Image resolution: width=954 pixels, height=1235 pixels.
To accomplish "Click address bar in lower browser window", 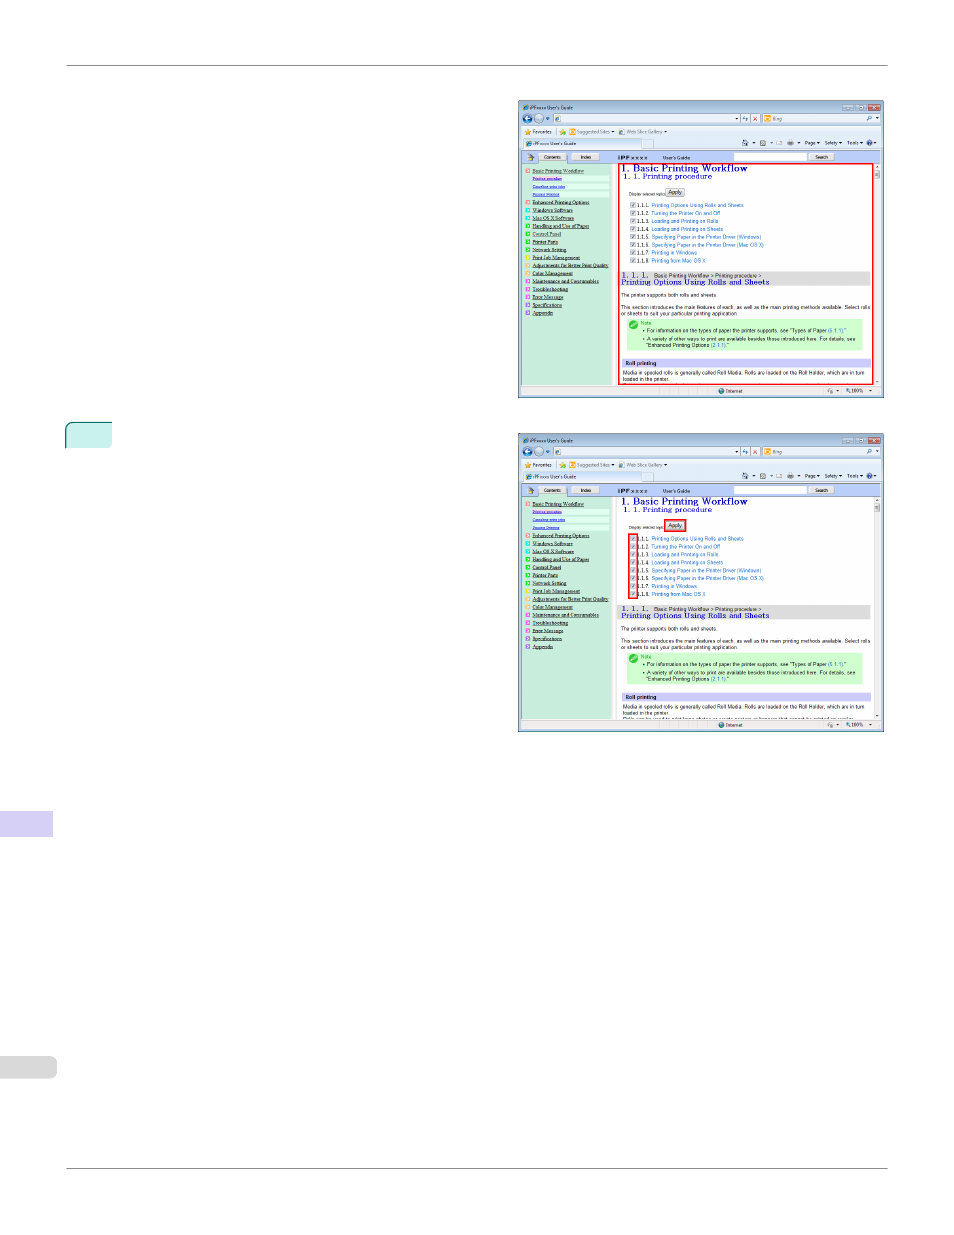I will (644, 451).
